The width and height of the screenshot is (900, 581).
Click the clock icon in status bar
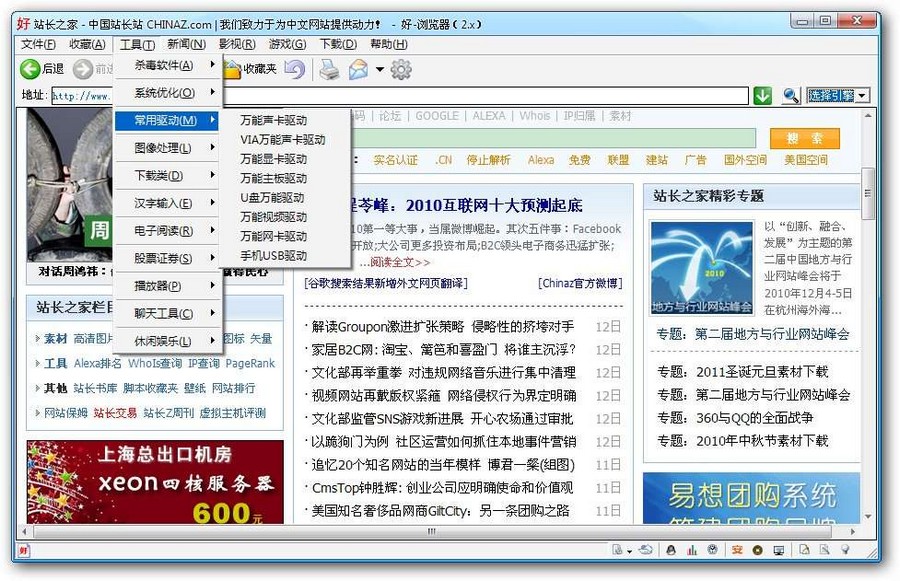pyautogui.click(x=712, y=549)
